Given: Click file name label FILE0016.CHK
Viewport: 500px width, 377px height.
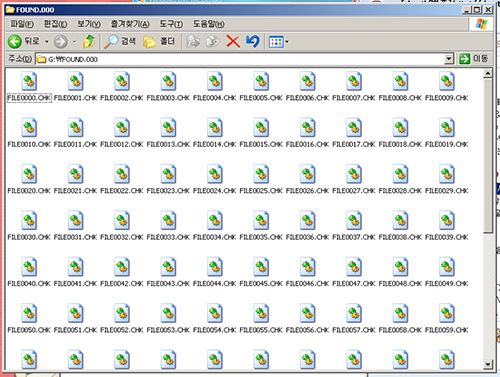Looking at the screenshot, I should point(307,144).
